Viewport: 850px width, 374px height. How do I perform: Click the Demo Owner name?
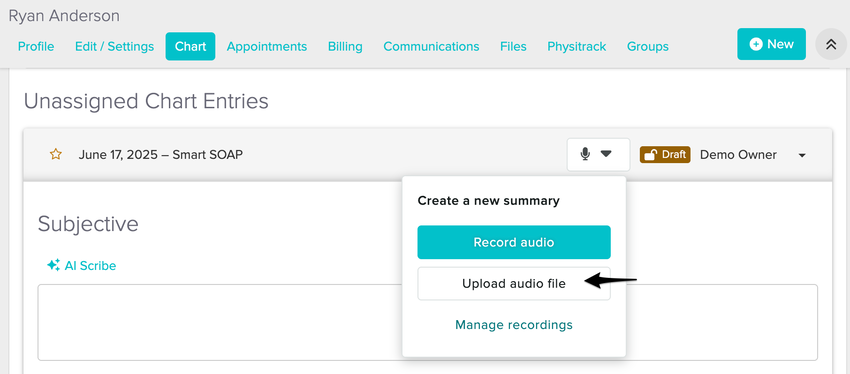[x=738, y=155]
